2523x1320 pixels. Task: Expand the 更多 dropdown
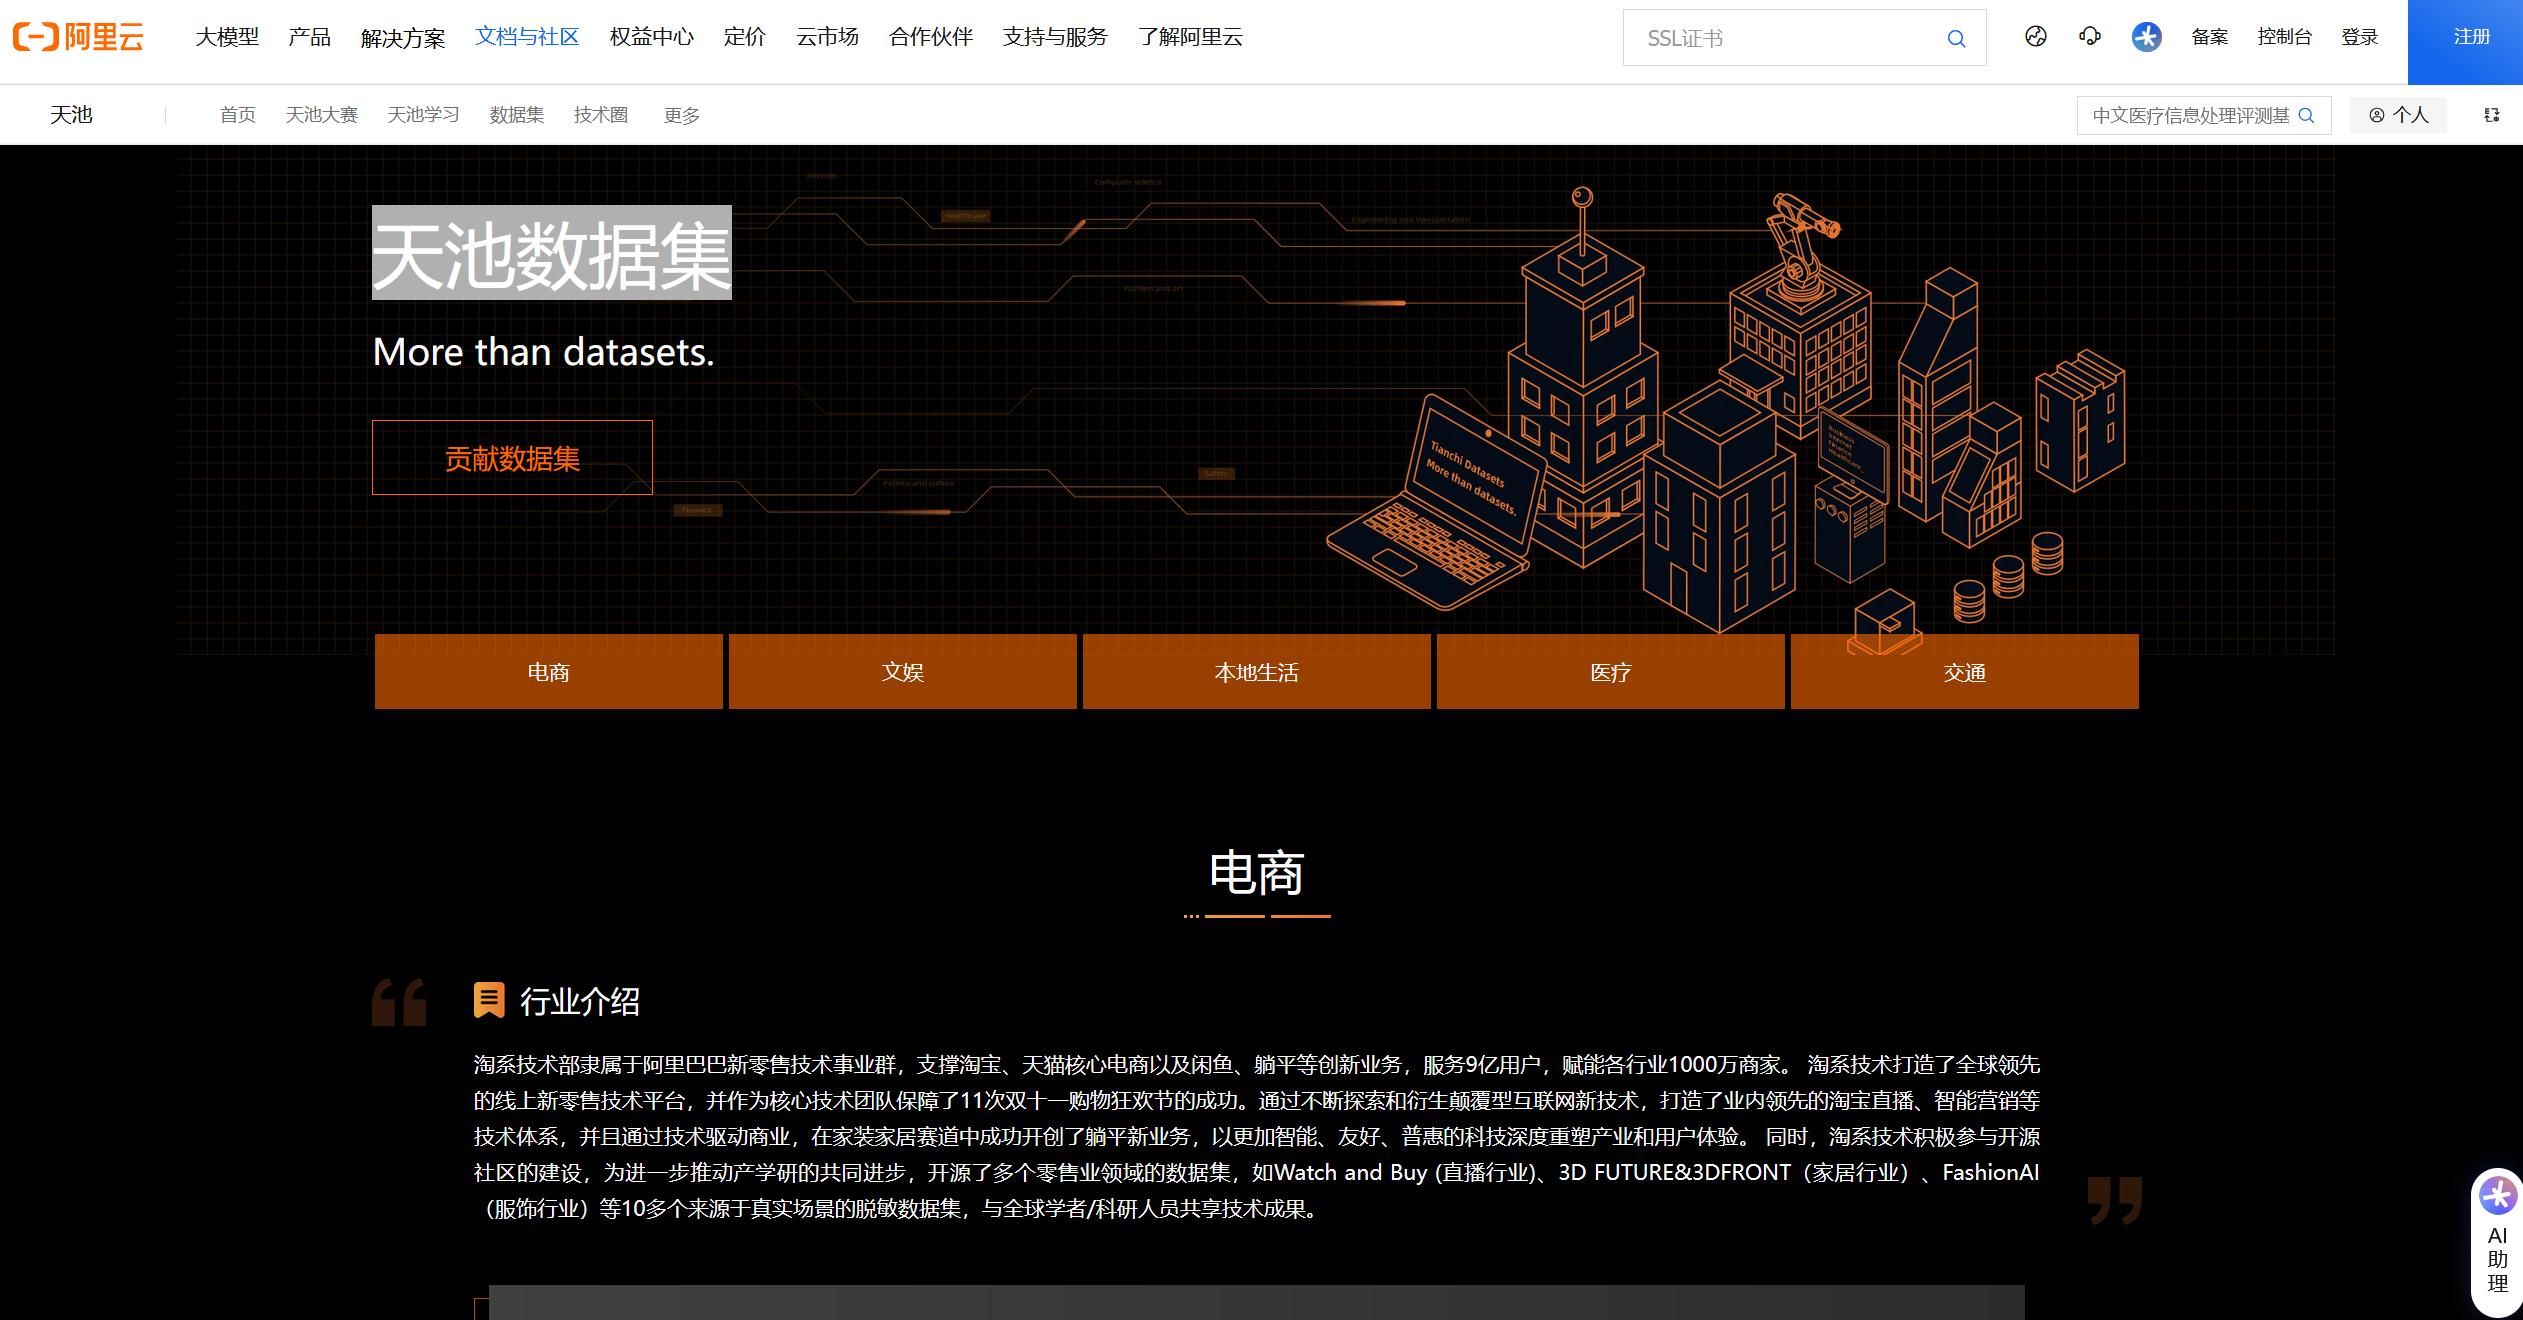[x=681, y=116]
